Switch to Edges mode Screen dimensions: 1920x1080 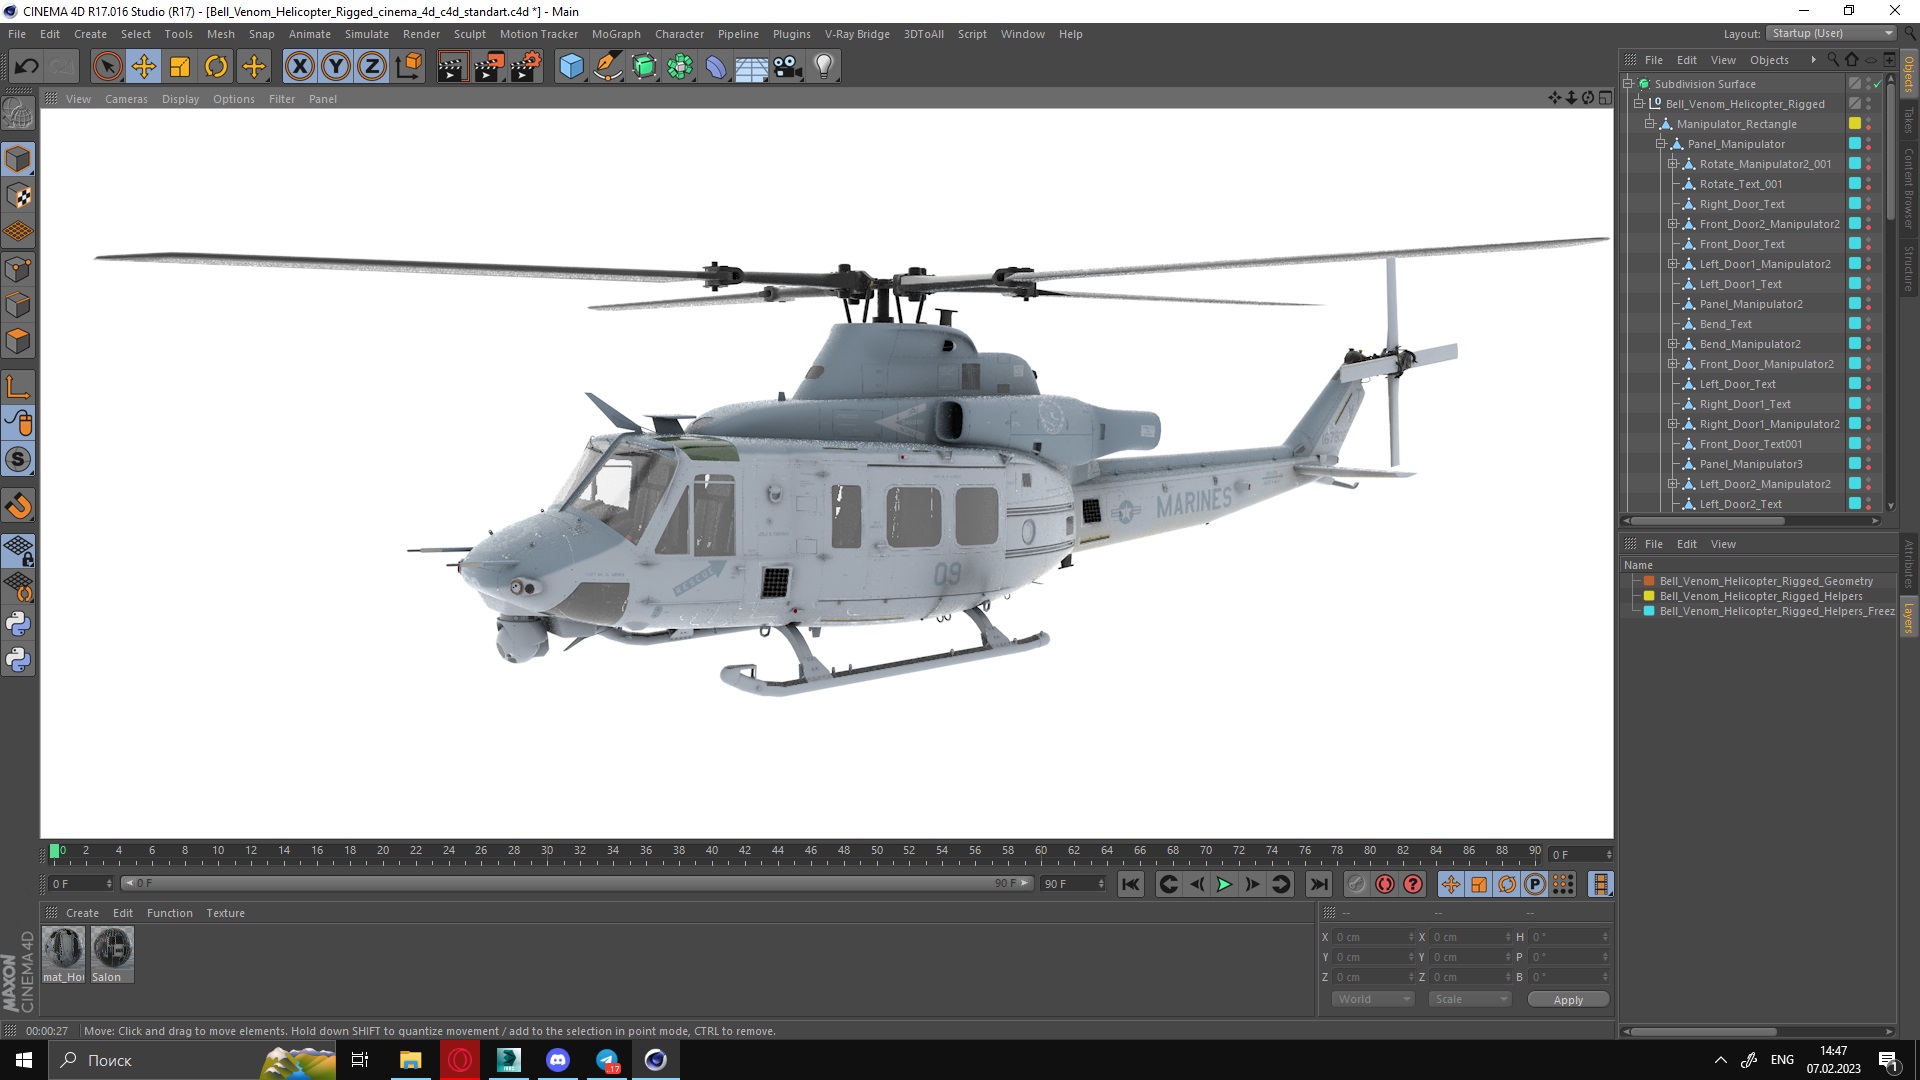18,305
